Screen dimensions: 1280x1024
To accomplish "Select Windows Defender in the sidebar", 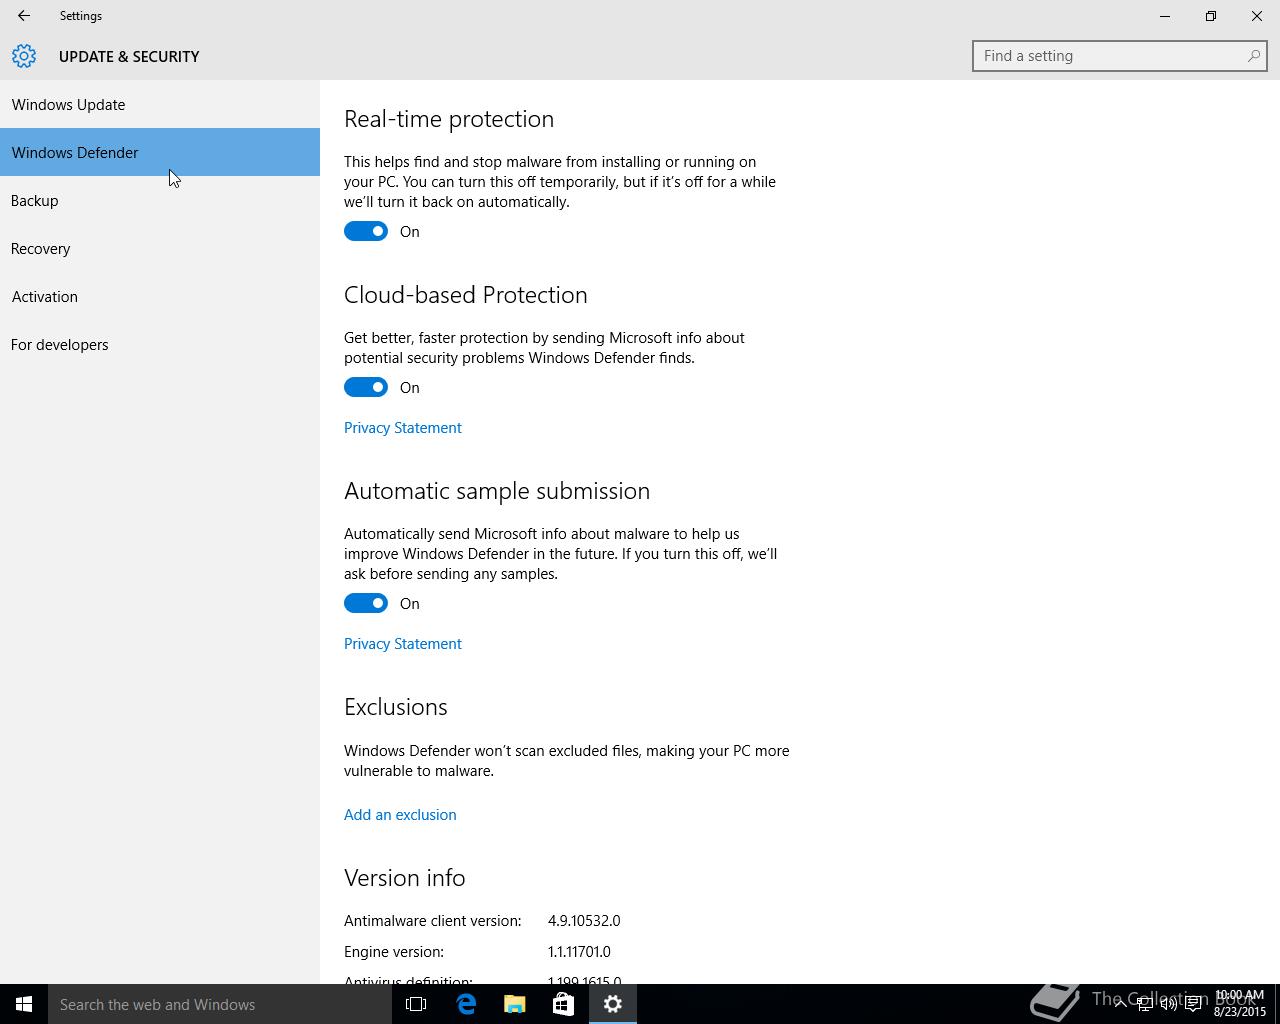I will (160, 152).
